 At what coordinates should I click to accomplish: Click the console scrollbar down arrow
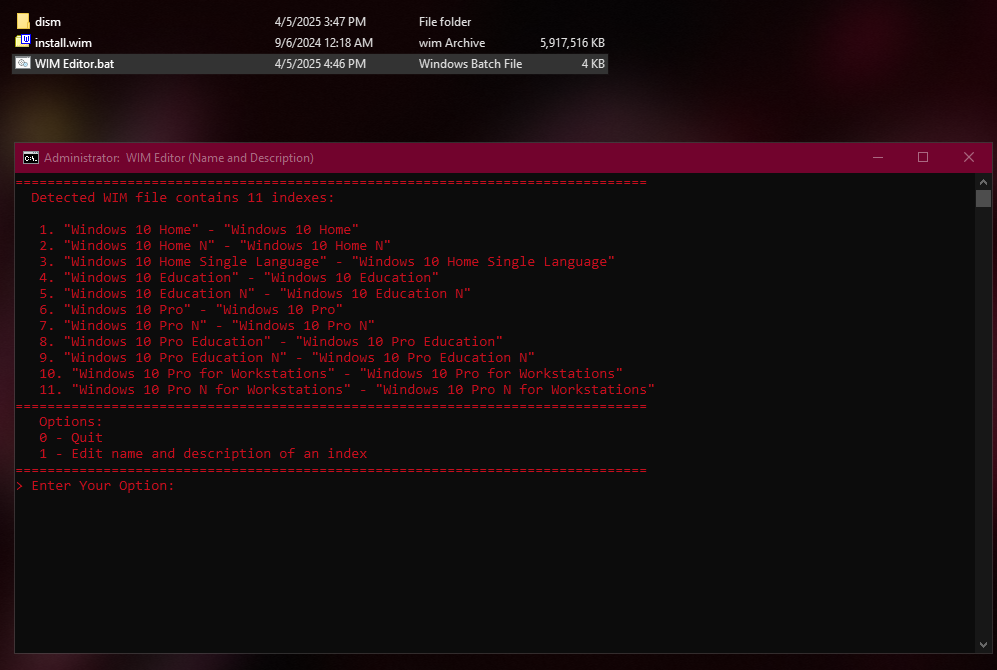[983, 645]
